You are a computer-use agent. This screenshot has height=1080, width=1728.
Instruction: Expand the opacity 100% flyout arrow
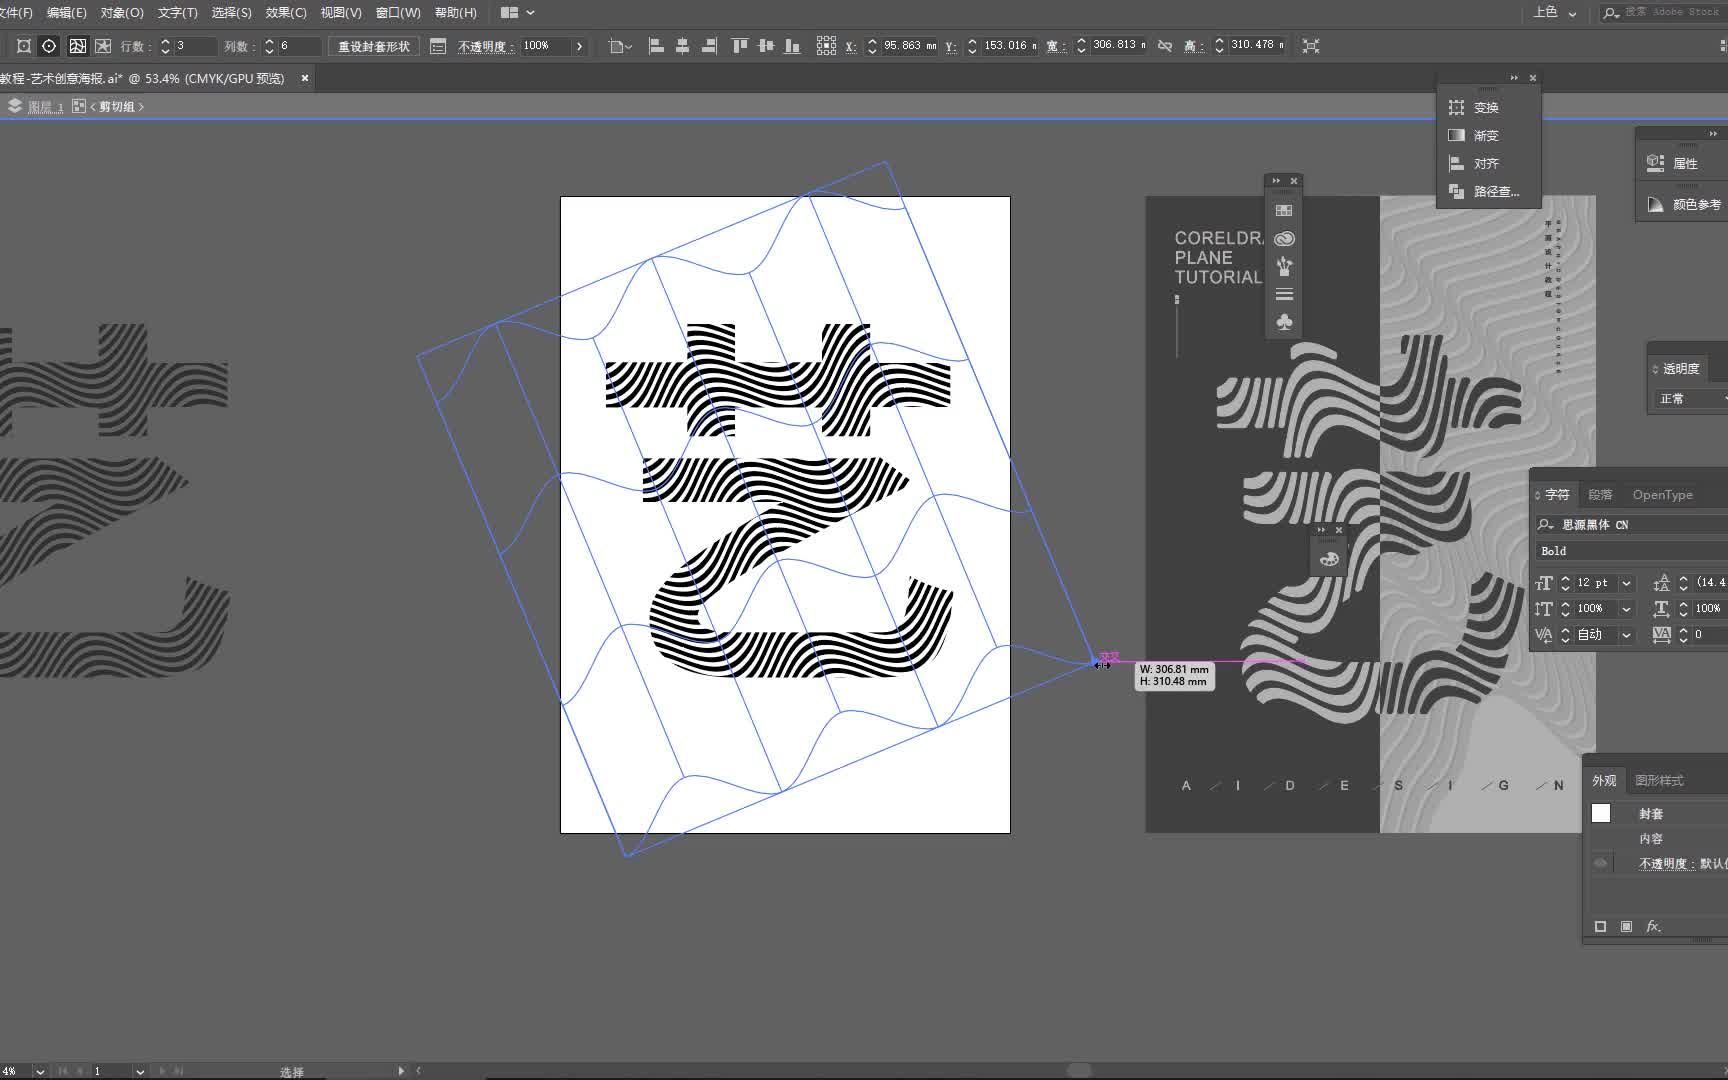(x=579, y=46)
